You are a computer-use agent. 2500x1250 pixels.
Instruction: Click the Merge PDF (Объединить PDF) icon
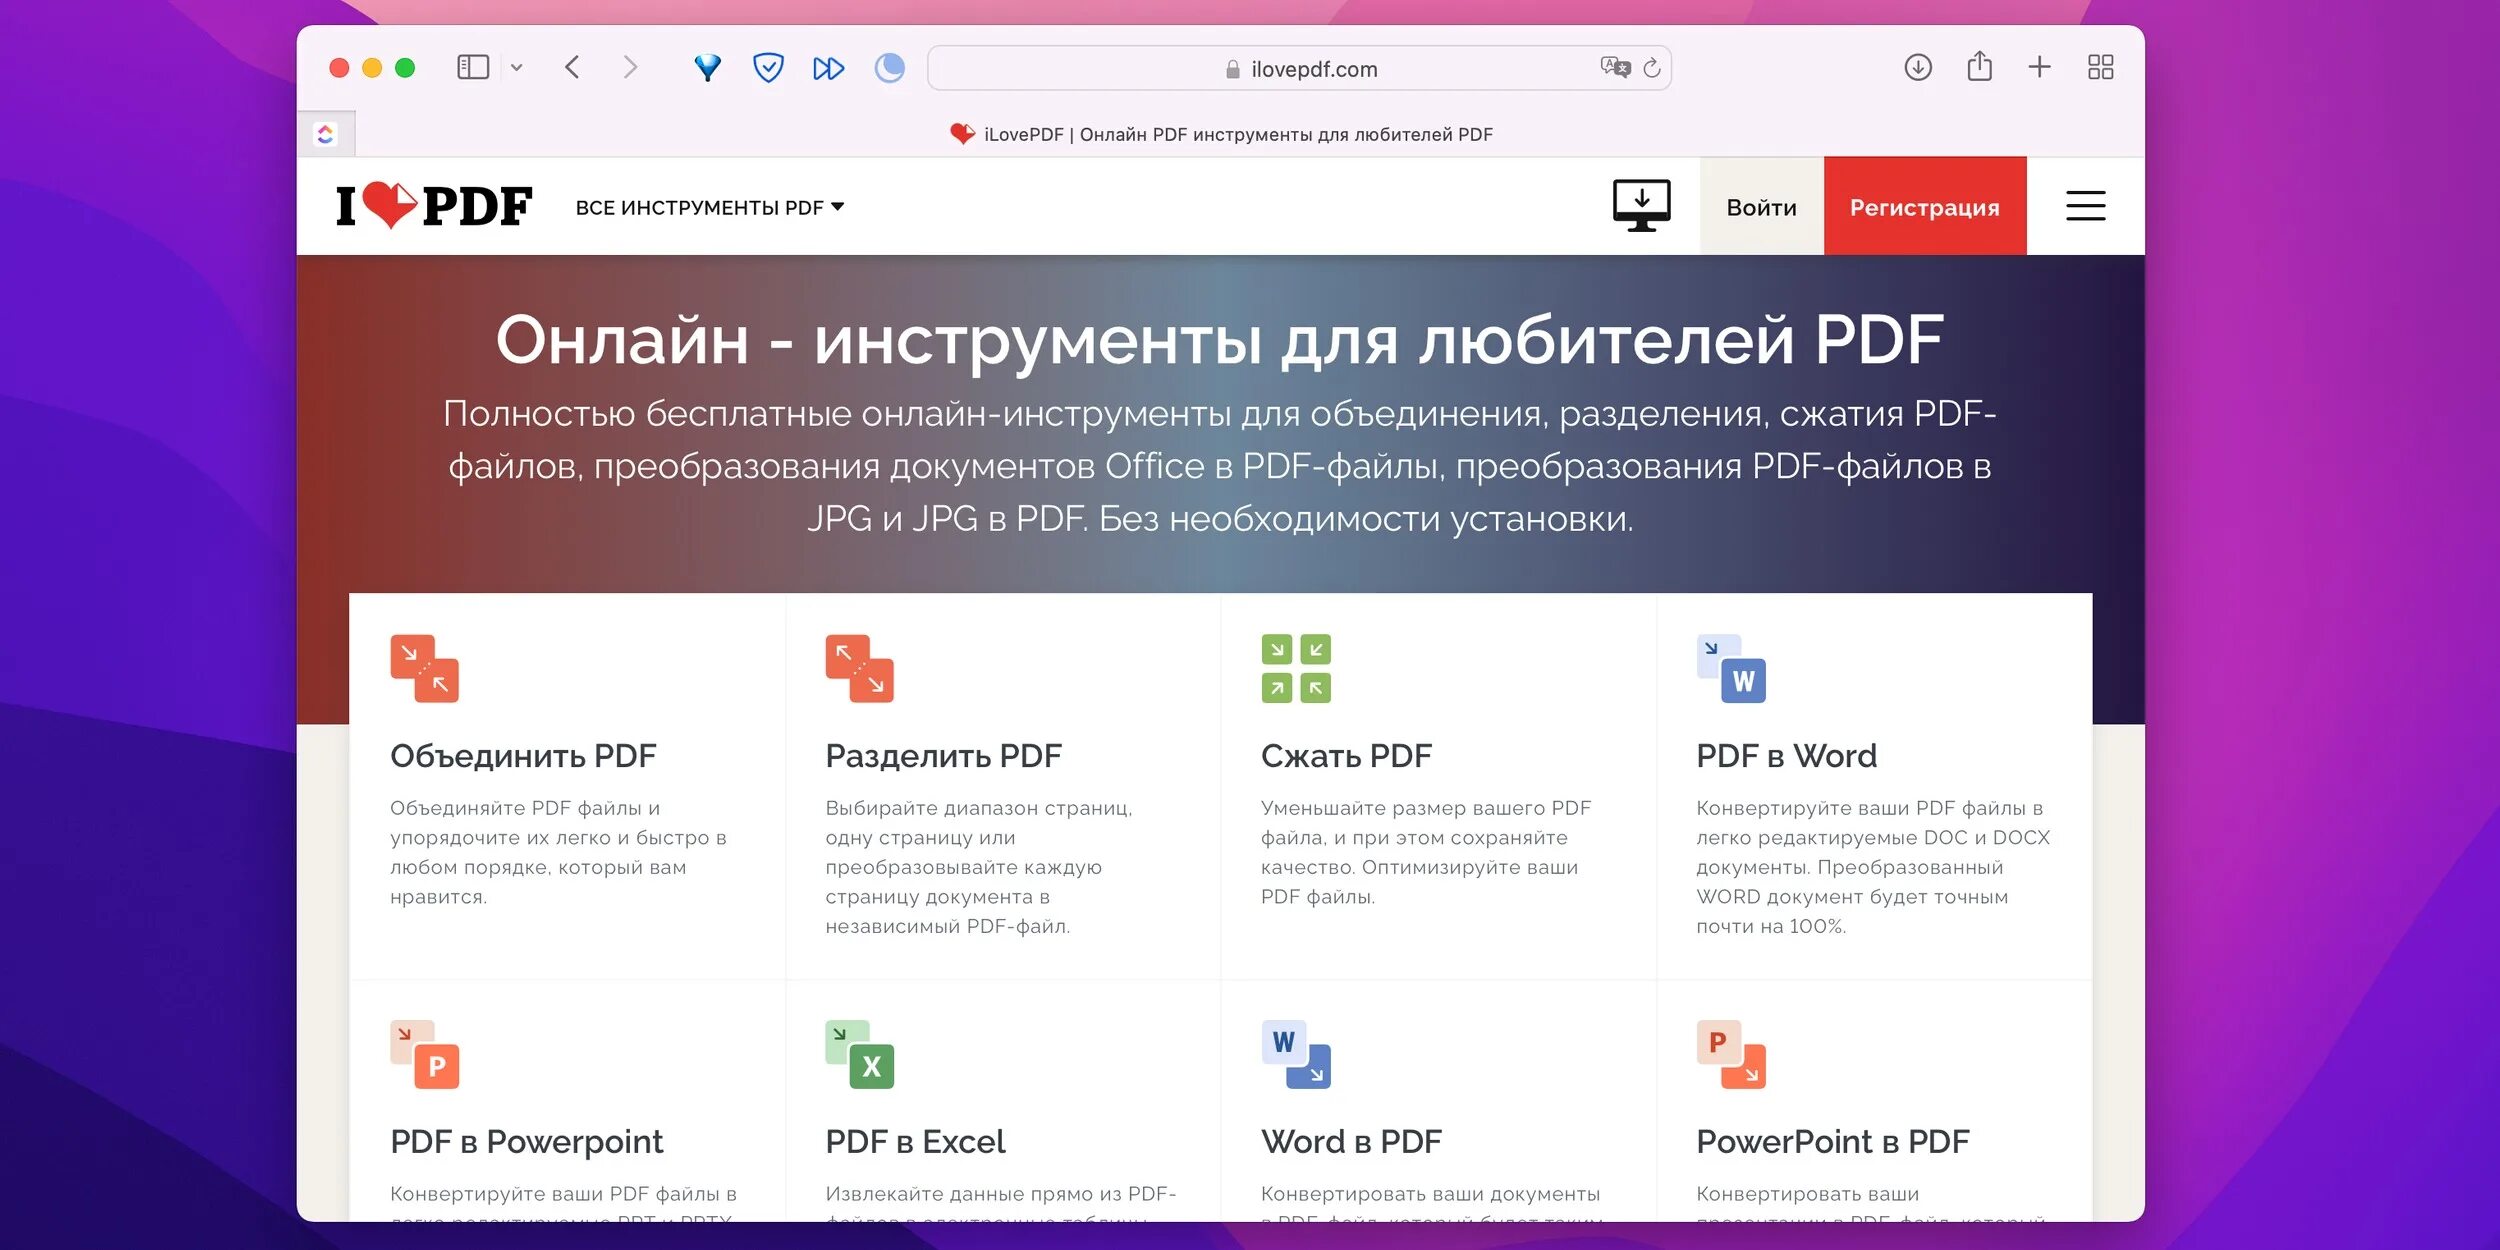coord(424,668)
